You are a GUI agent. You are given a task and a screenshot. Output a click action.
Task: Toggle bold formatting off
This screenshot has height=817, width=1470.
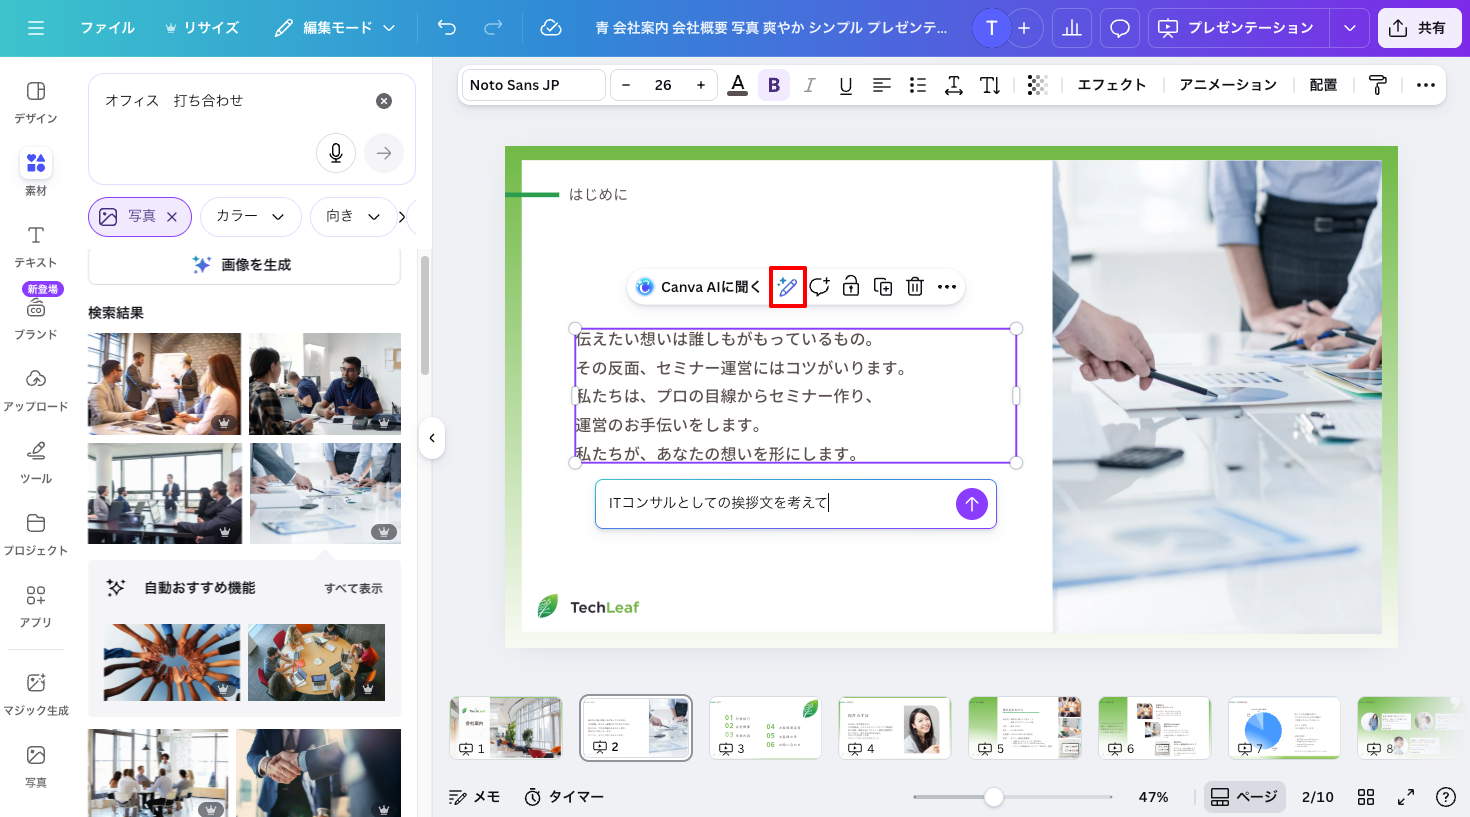pyautogui.click(x=773, y=85)
